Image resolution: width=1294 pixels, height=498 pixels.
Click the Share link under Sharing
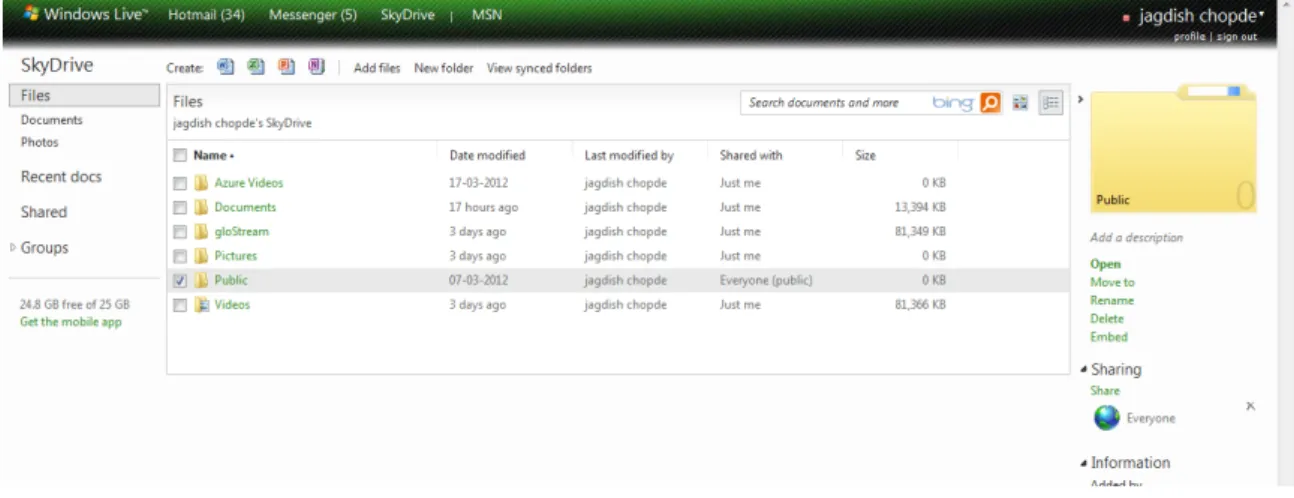point(1105,390)
